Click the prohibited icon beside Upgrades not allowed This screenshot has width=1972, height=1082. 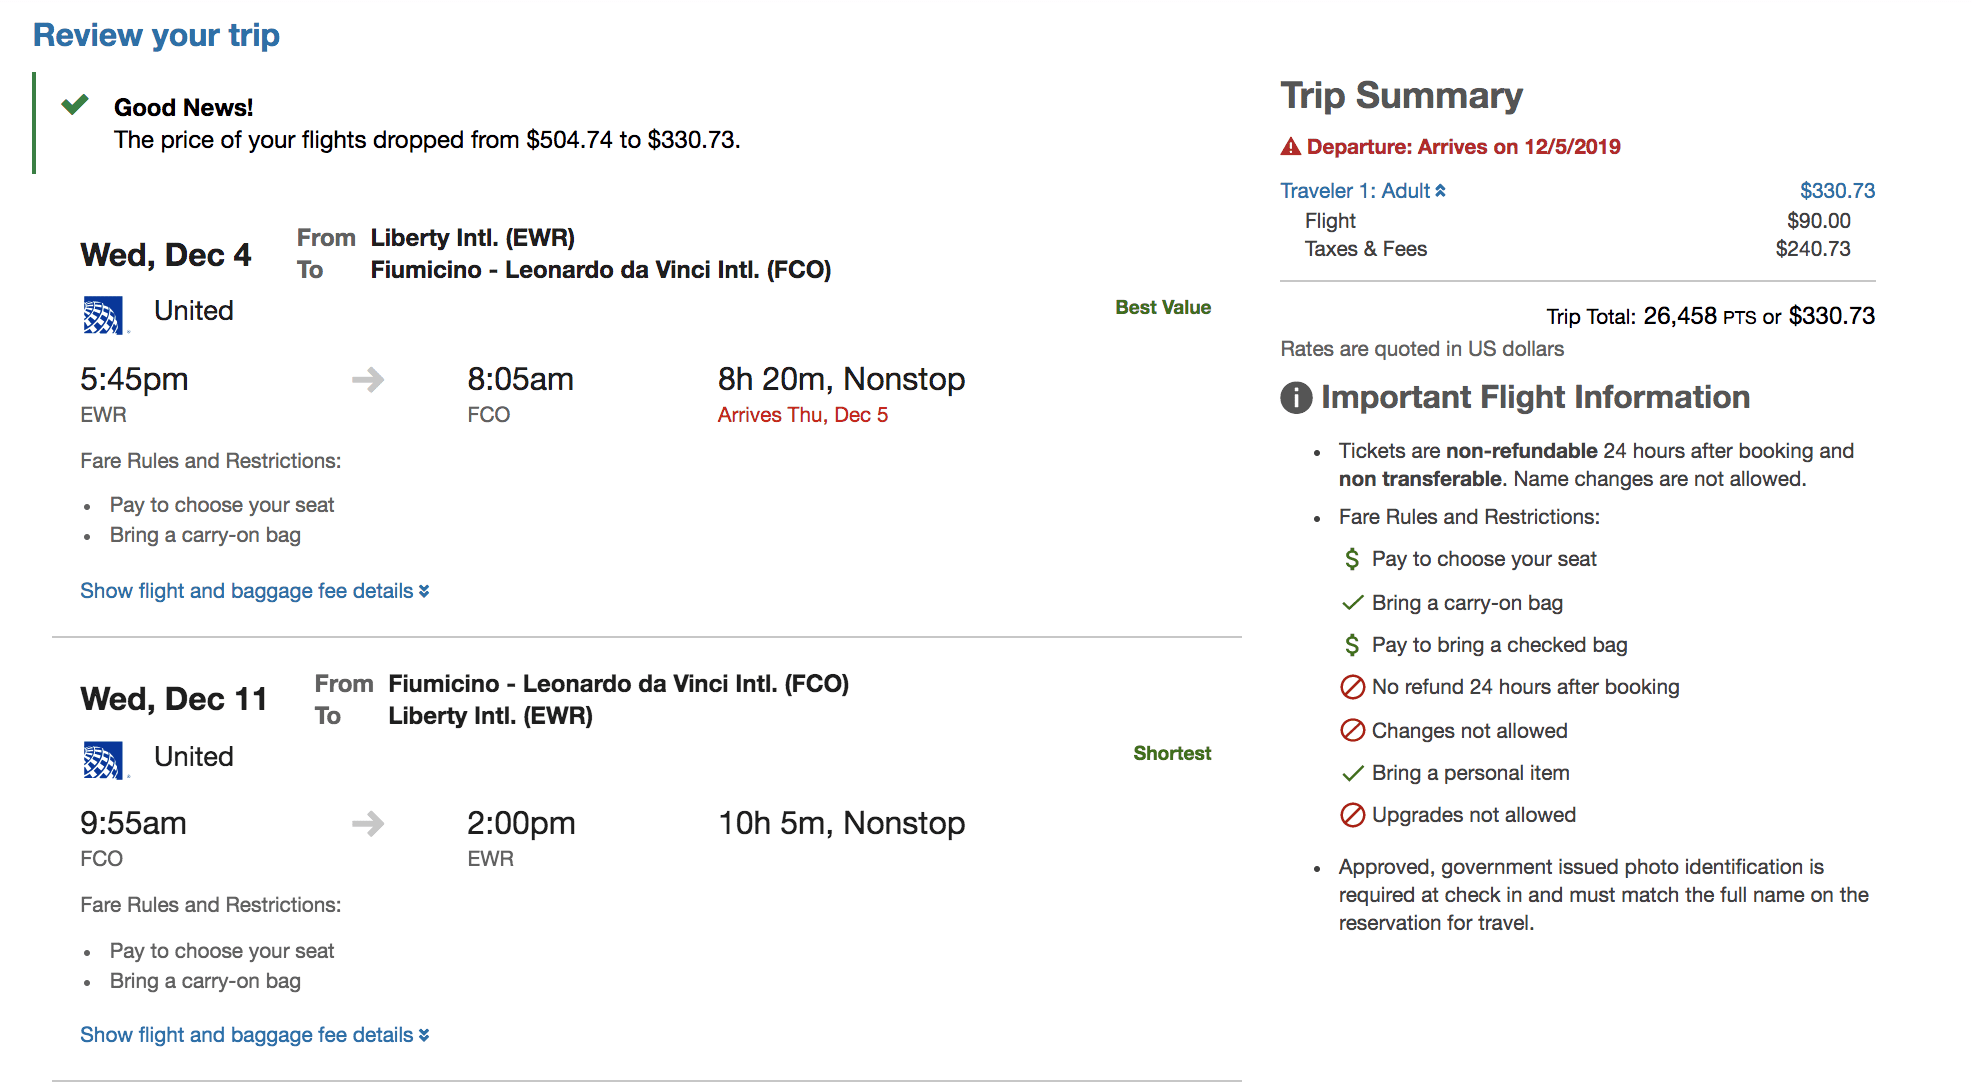[1352, 815]
